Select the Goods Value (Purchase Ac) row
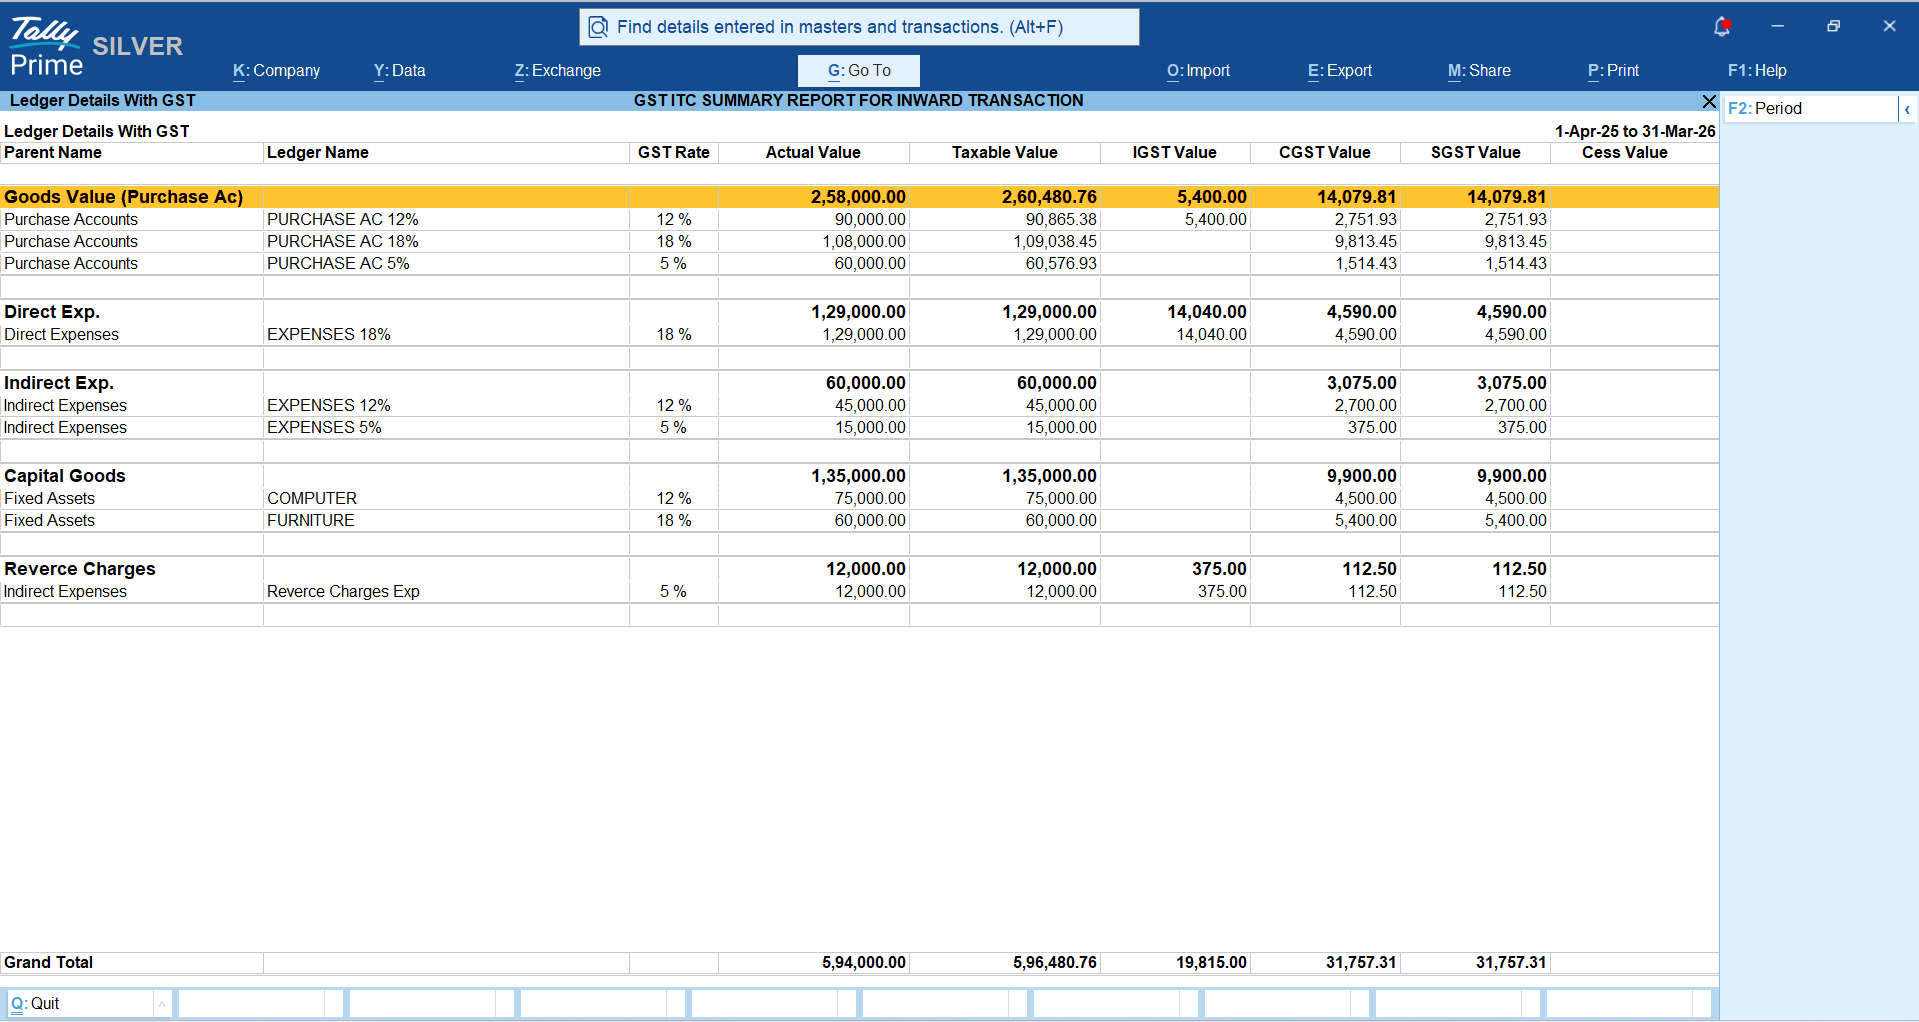1919x1022 pixels. (859, 197)
